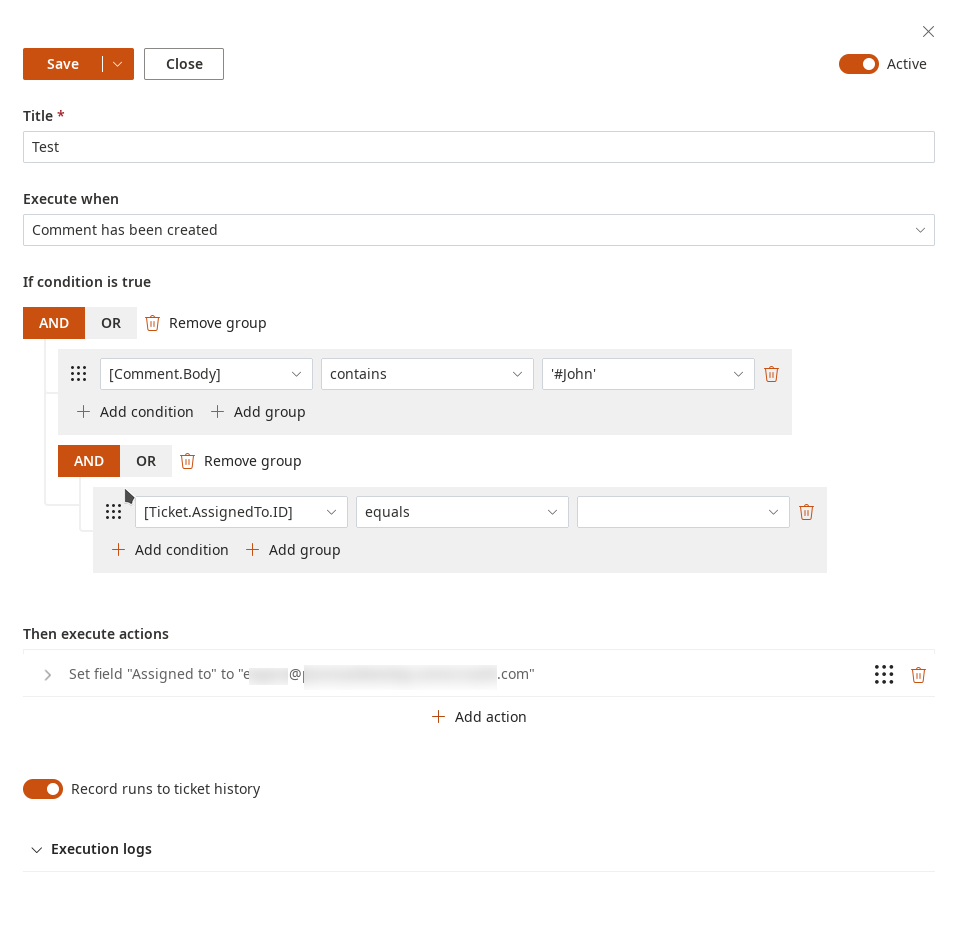Delete the Ticket.AssignedTo.ID condition row

coord(806,512)
